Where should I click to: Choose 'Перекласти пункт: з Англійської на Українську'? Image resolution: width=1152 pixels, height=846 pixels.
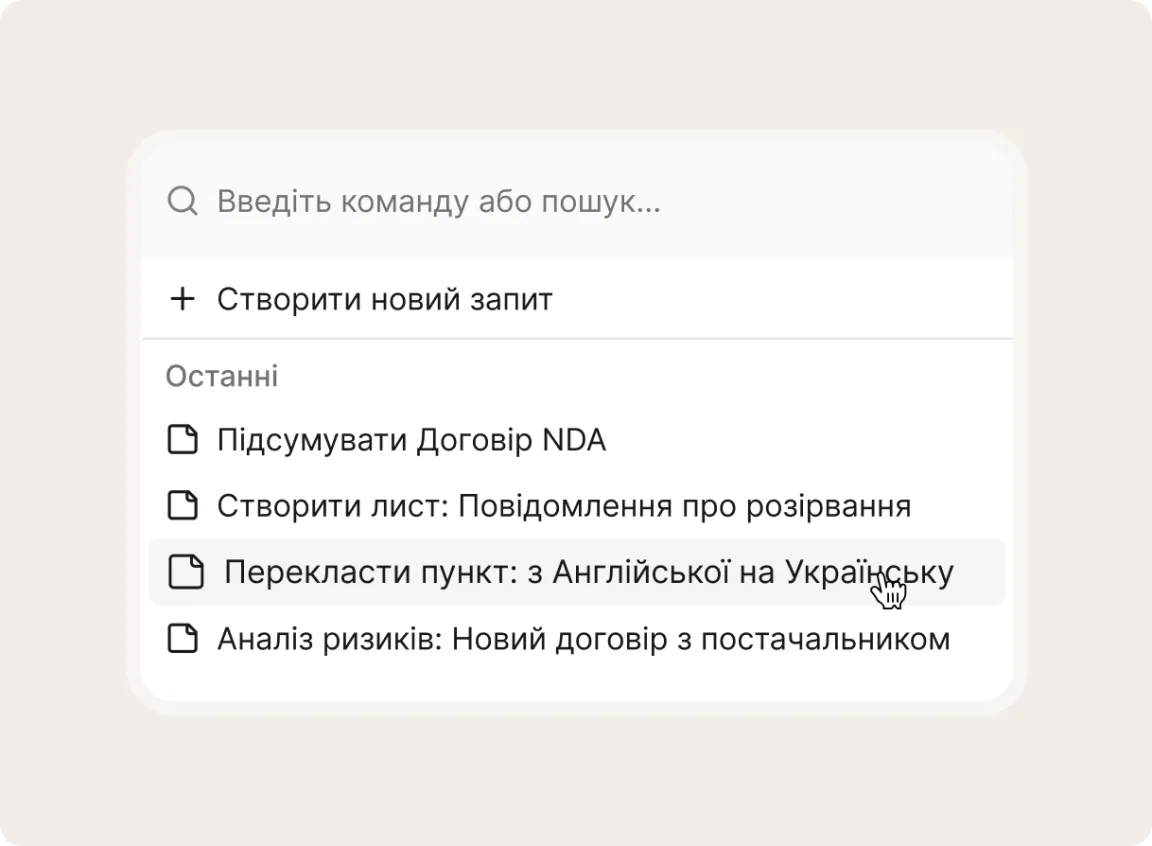588,572
